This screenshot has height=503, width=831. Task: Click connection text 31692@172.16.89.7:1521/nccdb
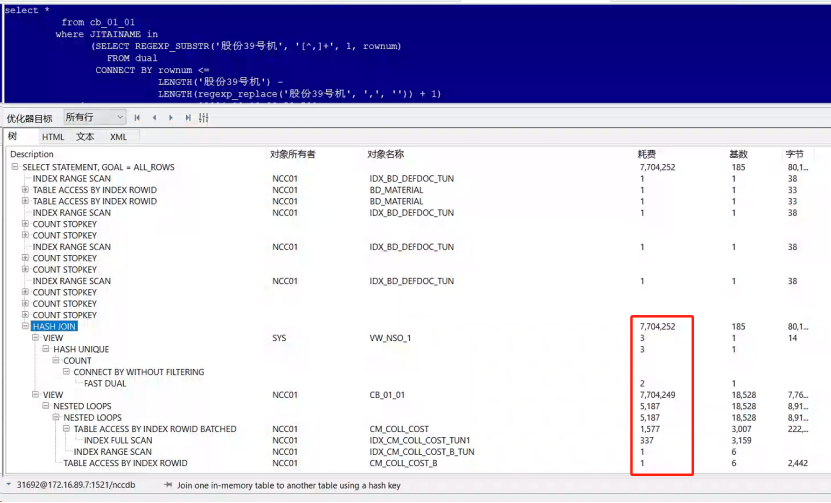pyautogui.click(x=76, y=484)
